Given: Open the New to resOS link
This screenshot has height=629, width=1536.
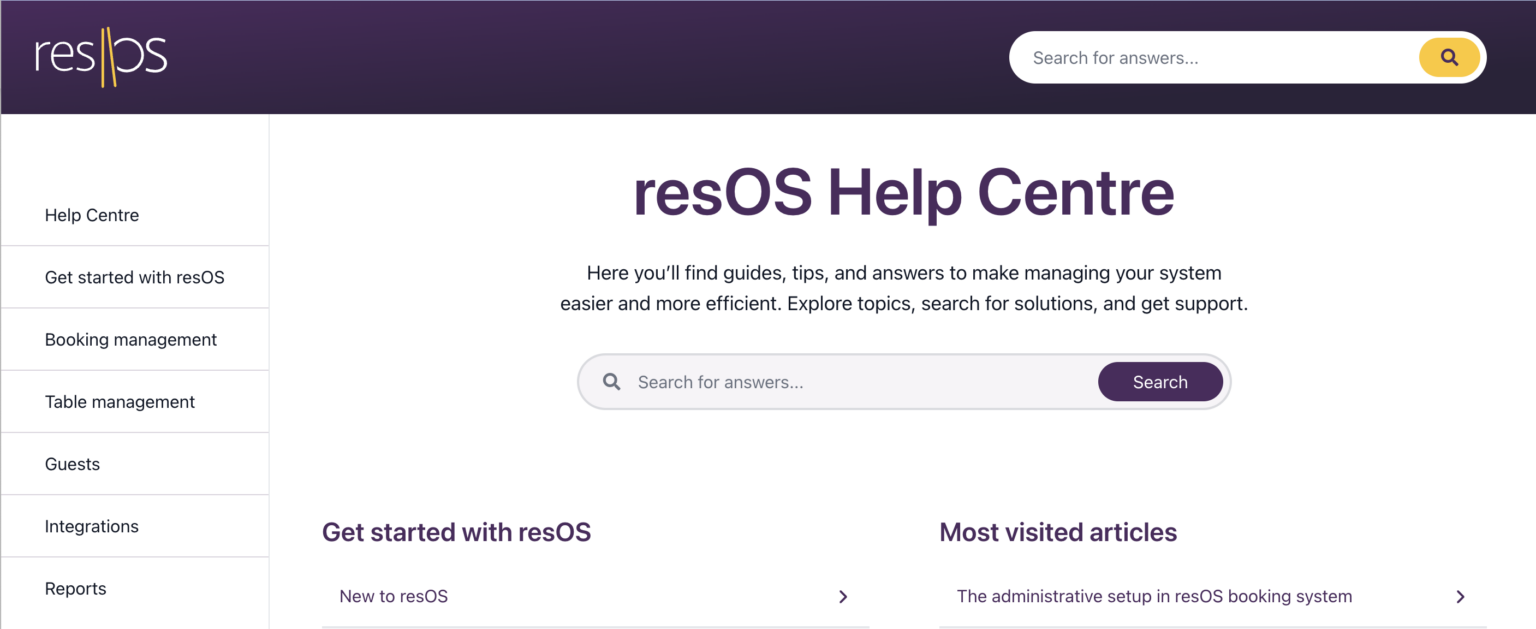Looking at the screenshot, I should pyautogui.click(x=394, y=596).
